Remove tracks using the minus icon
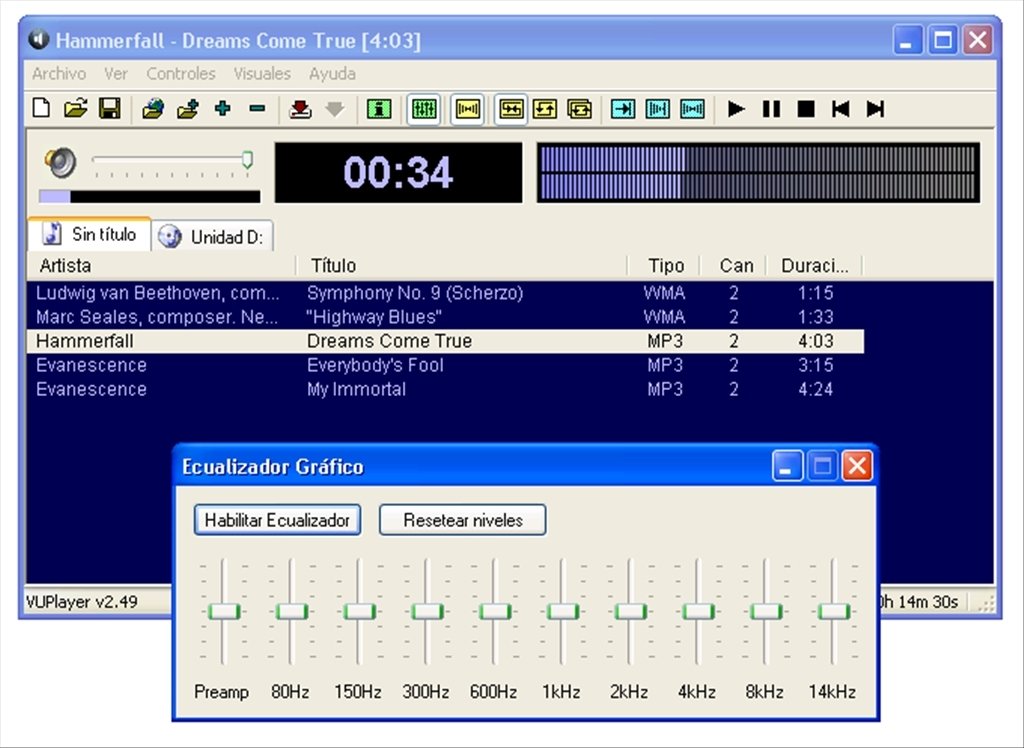Screen dimensions: 1024x748 coord(257,108)
